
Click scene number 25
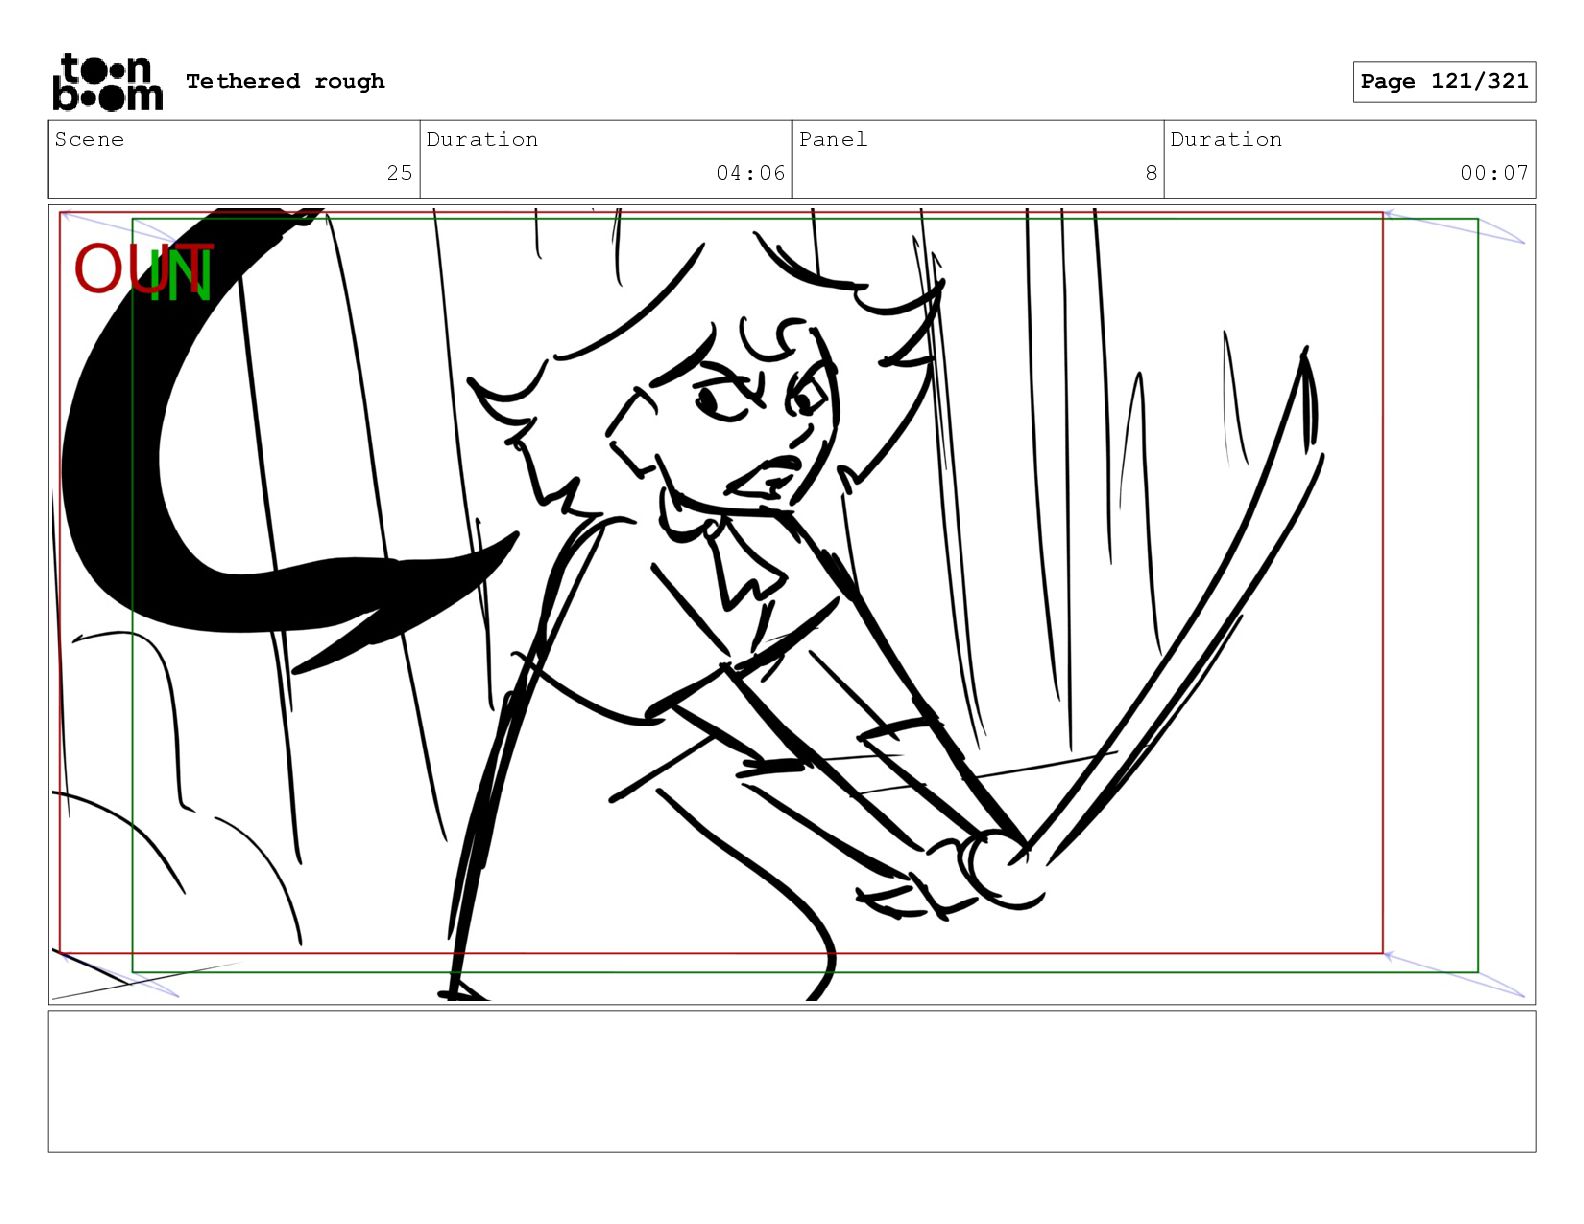point(399,173)
